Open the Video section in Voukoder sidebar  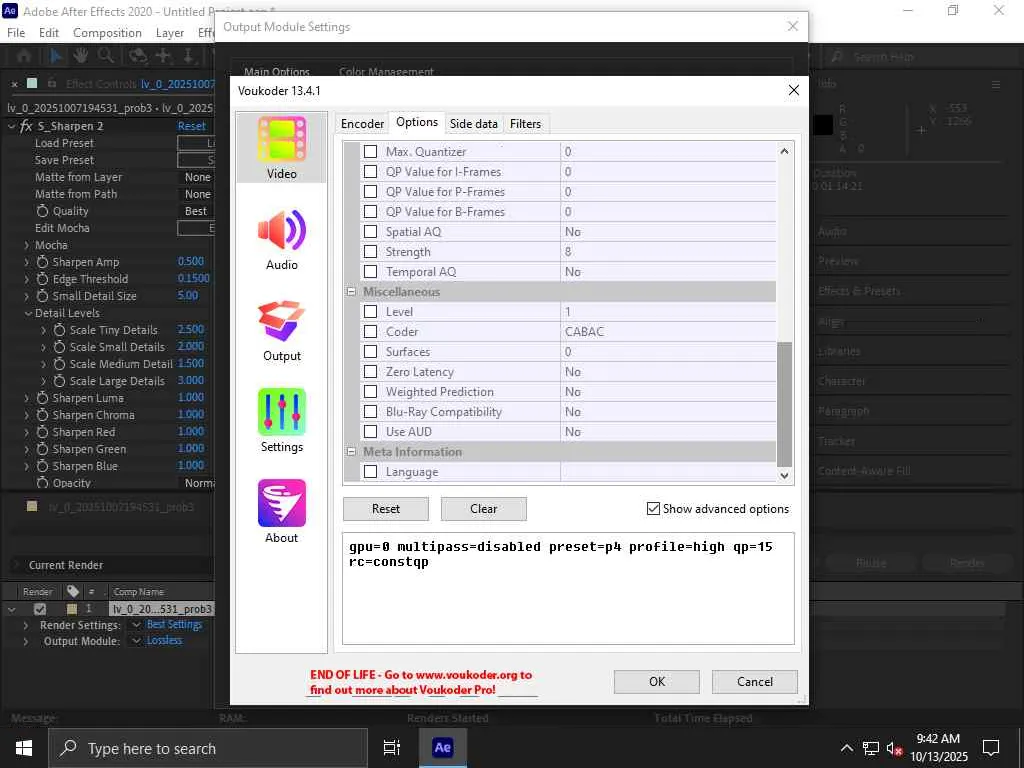coord(281,148)
